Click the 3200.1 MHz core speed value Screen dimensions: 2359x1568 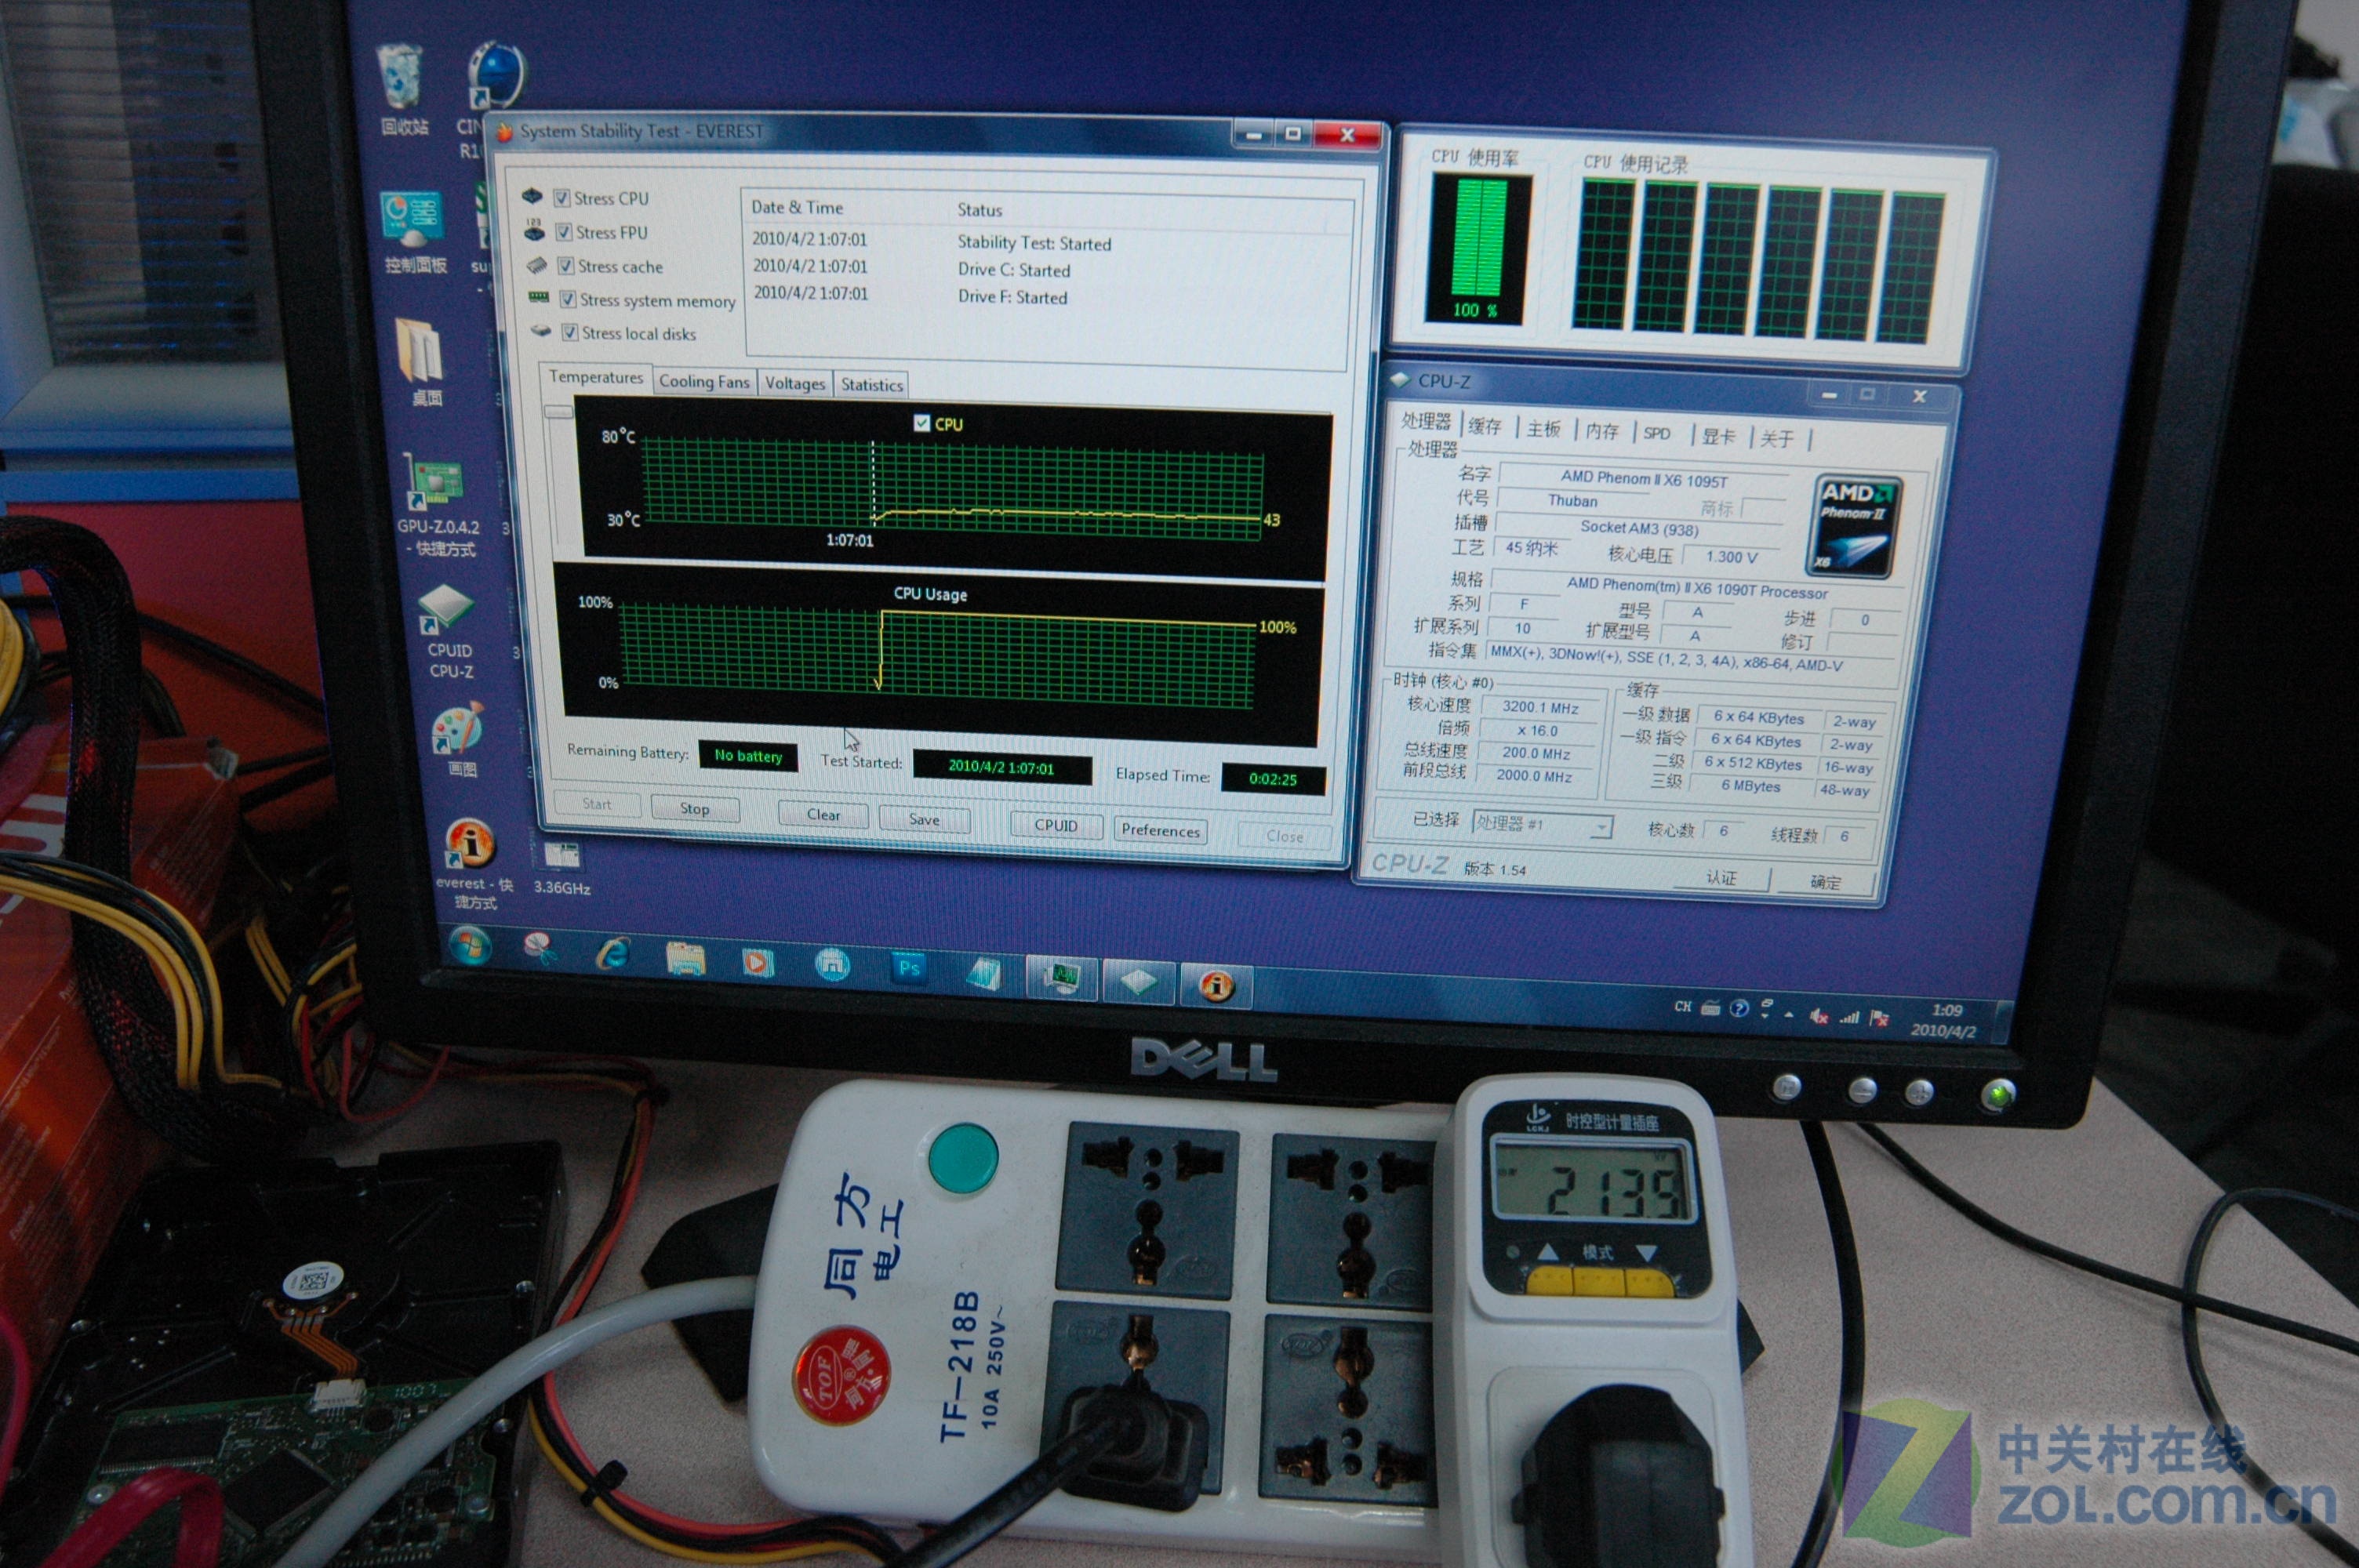point(1540,707)
